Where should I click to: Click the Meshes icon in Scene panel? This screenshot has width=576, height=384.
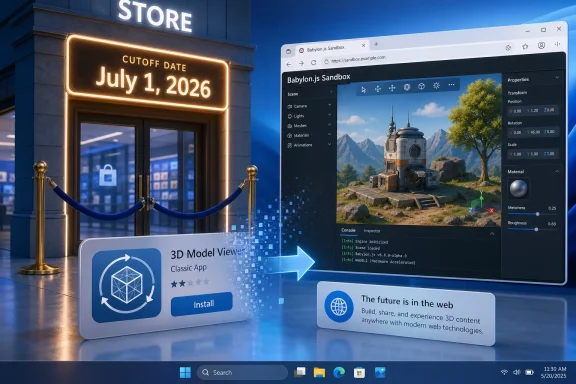(290, 126)
